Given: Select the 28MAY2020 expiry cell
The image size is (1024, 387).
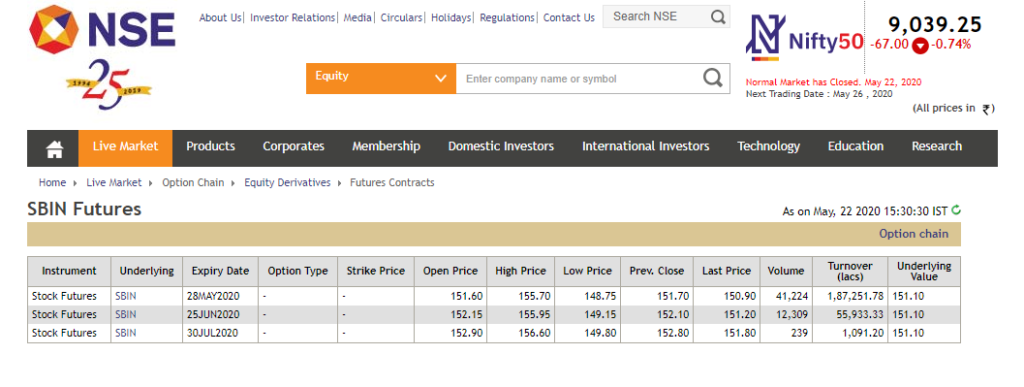Looking at the screenshot, I should click(220, 296).
